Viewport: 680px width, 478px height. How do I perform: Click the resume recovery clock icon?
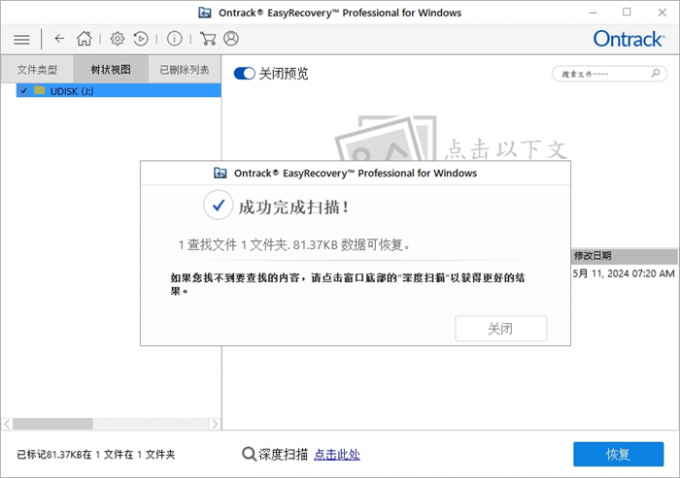[141, 39]
